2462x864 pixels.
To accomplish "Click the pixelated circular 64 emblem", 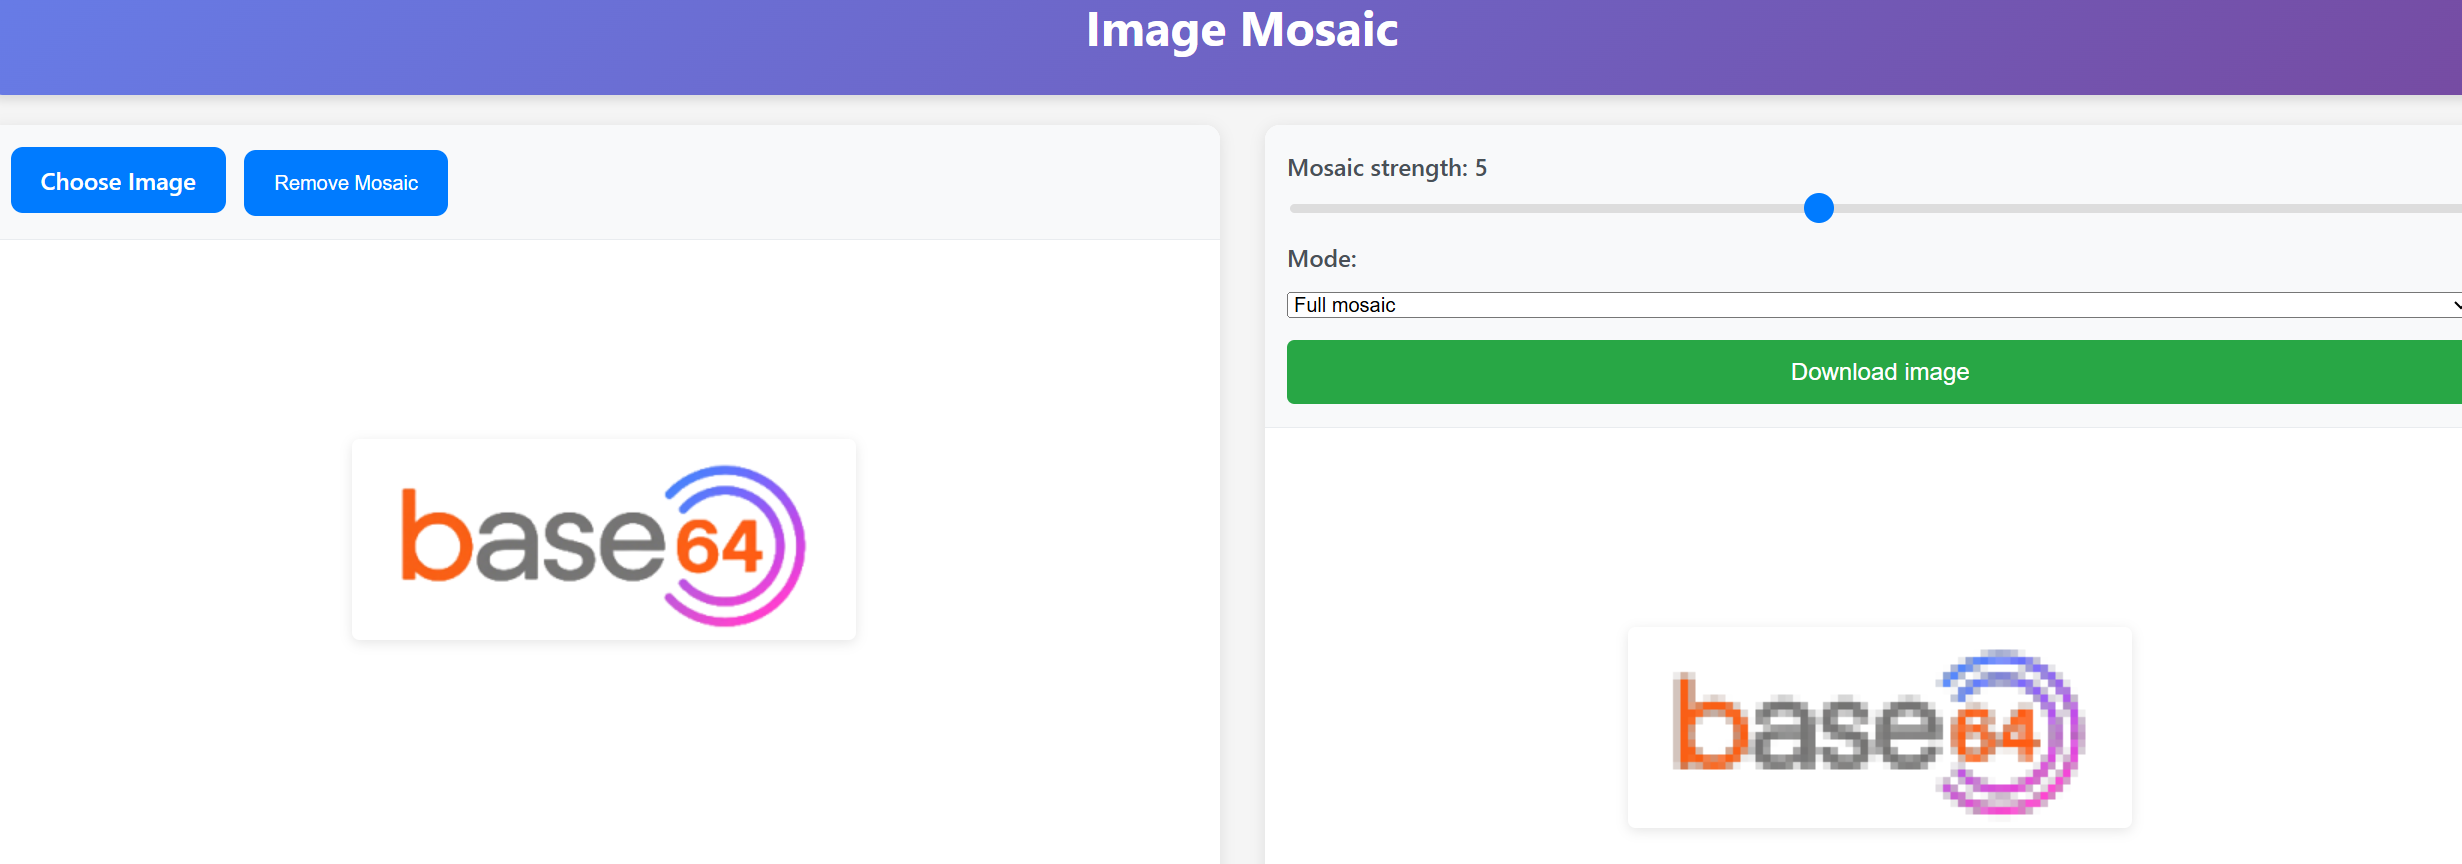I will [2008, 732].
